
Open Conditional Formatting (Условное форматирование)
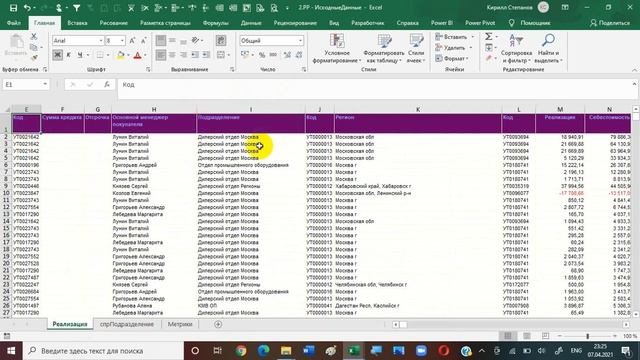click(x=337, y=49)
